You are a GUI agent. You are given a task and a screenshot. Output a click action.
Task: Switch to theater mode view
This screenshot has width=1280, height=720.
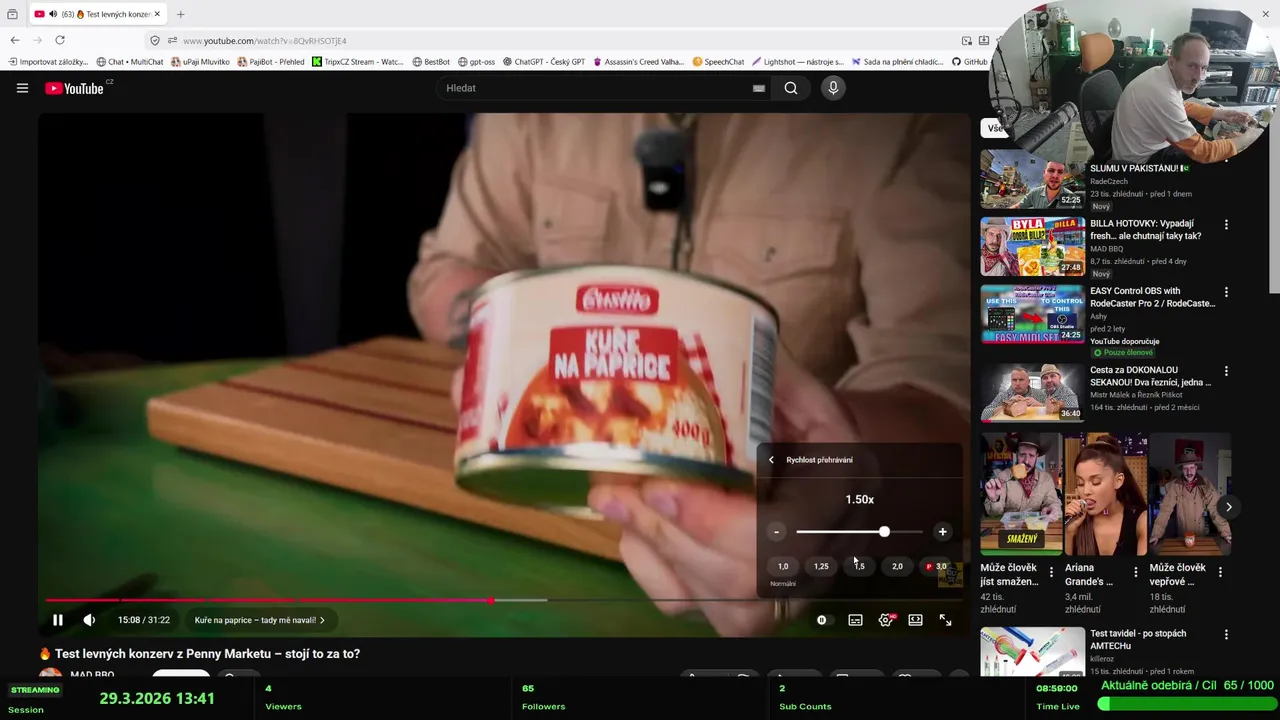pyautogui.click(x=915, y=620)
